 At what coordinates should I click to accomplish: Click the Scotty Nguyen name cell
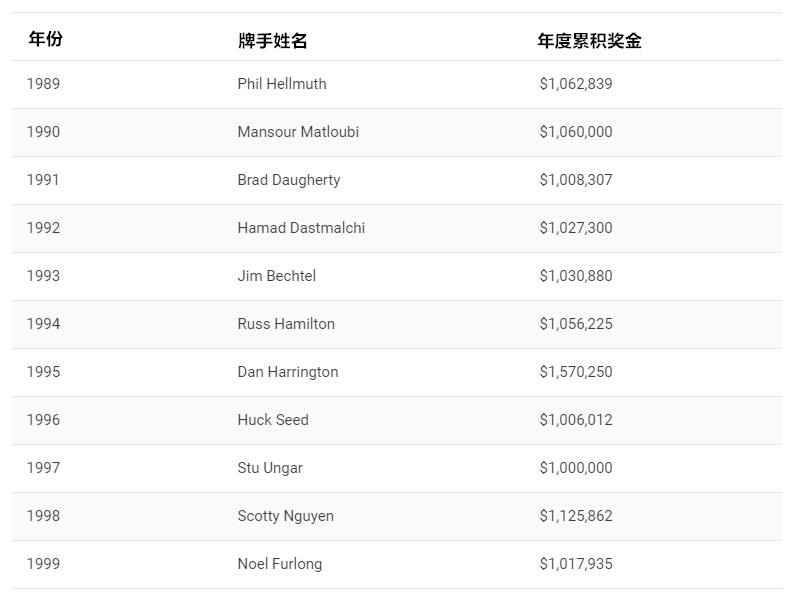pos(286,516)
